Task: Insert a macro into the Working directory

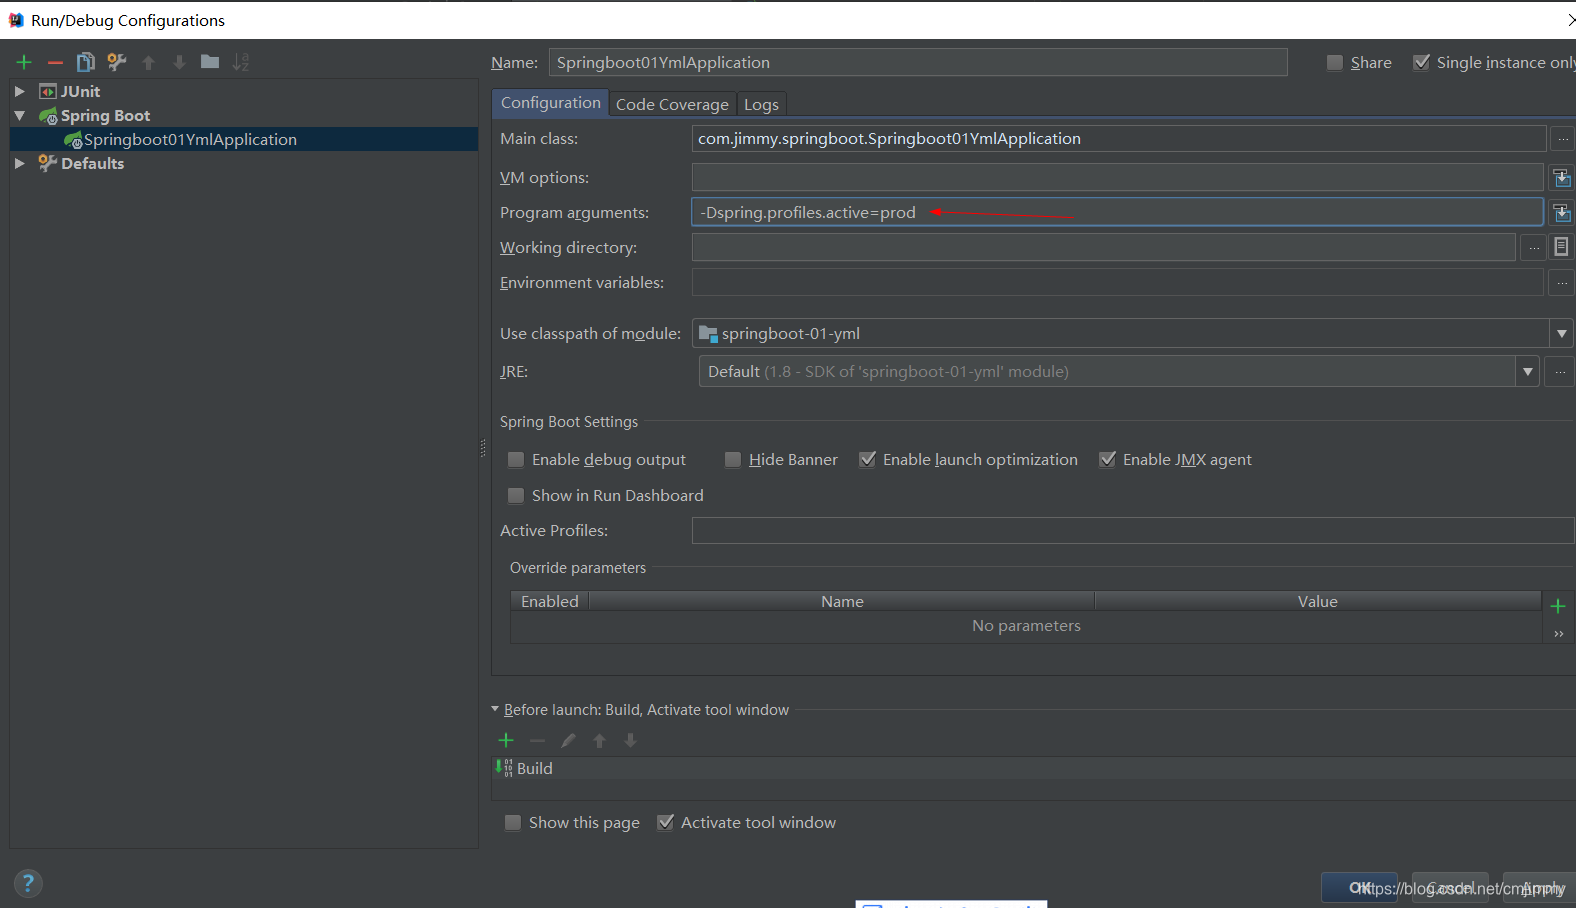Action: point(1561,247)
